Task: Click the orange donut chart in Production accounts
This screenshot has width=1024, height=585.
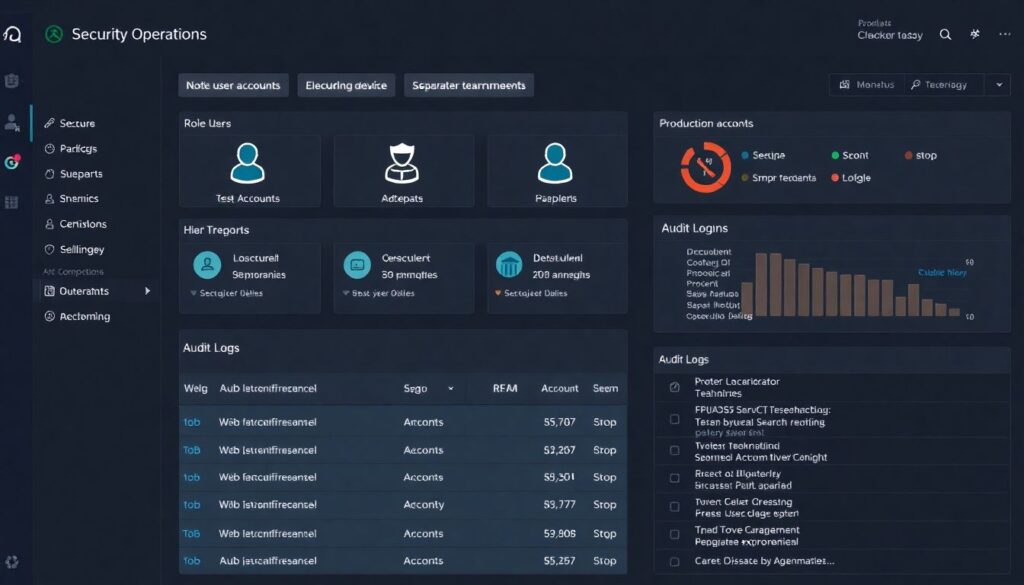Action: tap(705, 166)
